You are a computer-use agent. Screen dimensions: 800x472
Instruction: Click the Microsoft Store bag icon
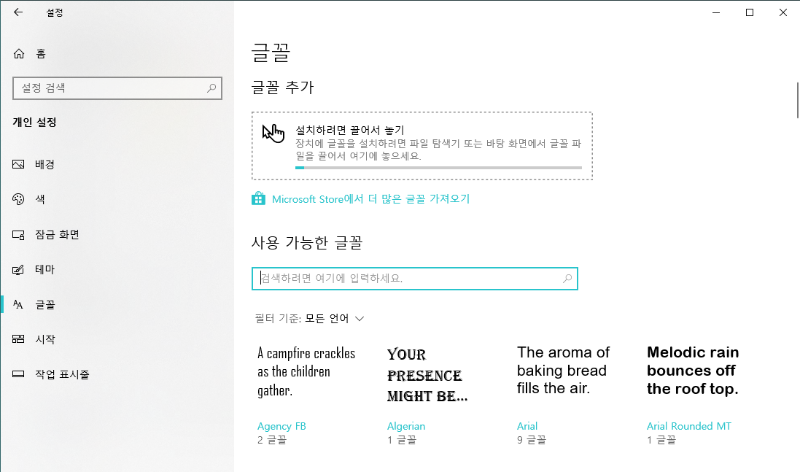259,198
